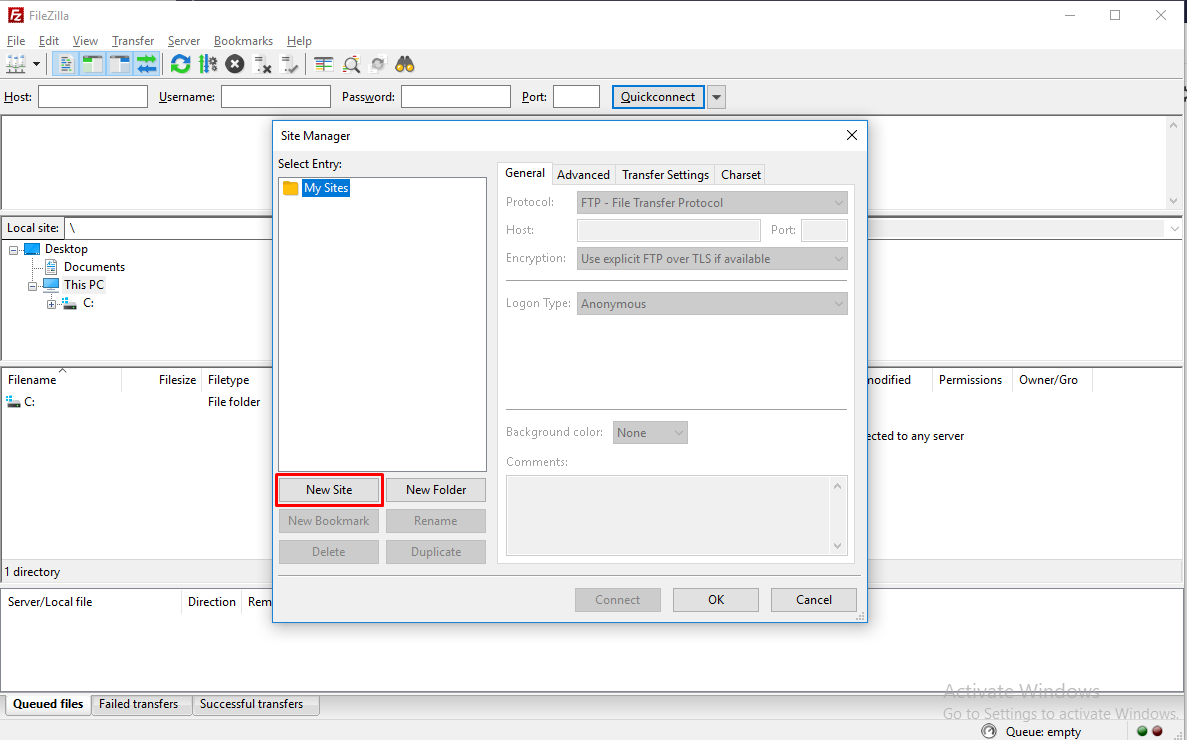
Task: Click the Documents icon in local tree
Action: click(x=51, y=266)
